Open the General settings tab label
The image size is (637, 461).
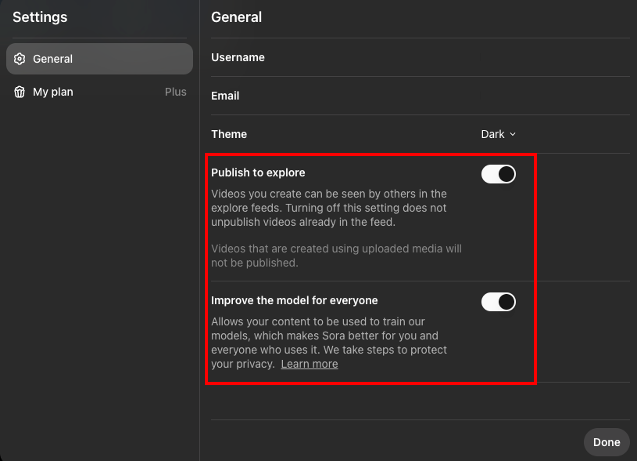coord(53,59)
